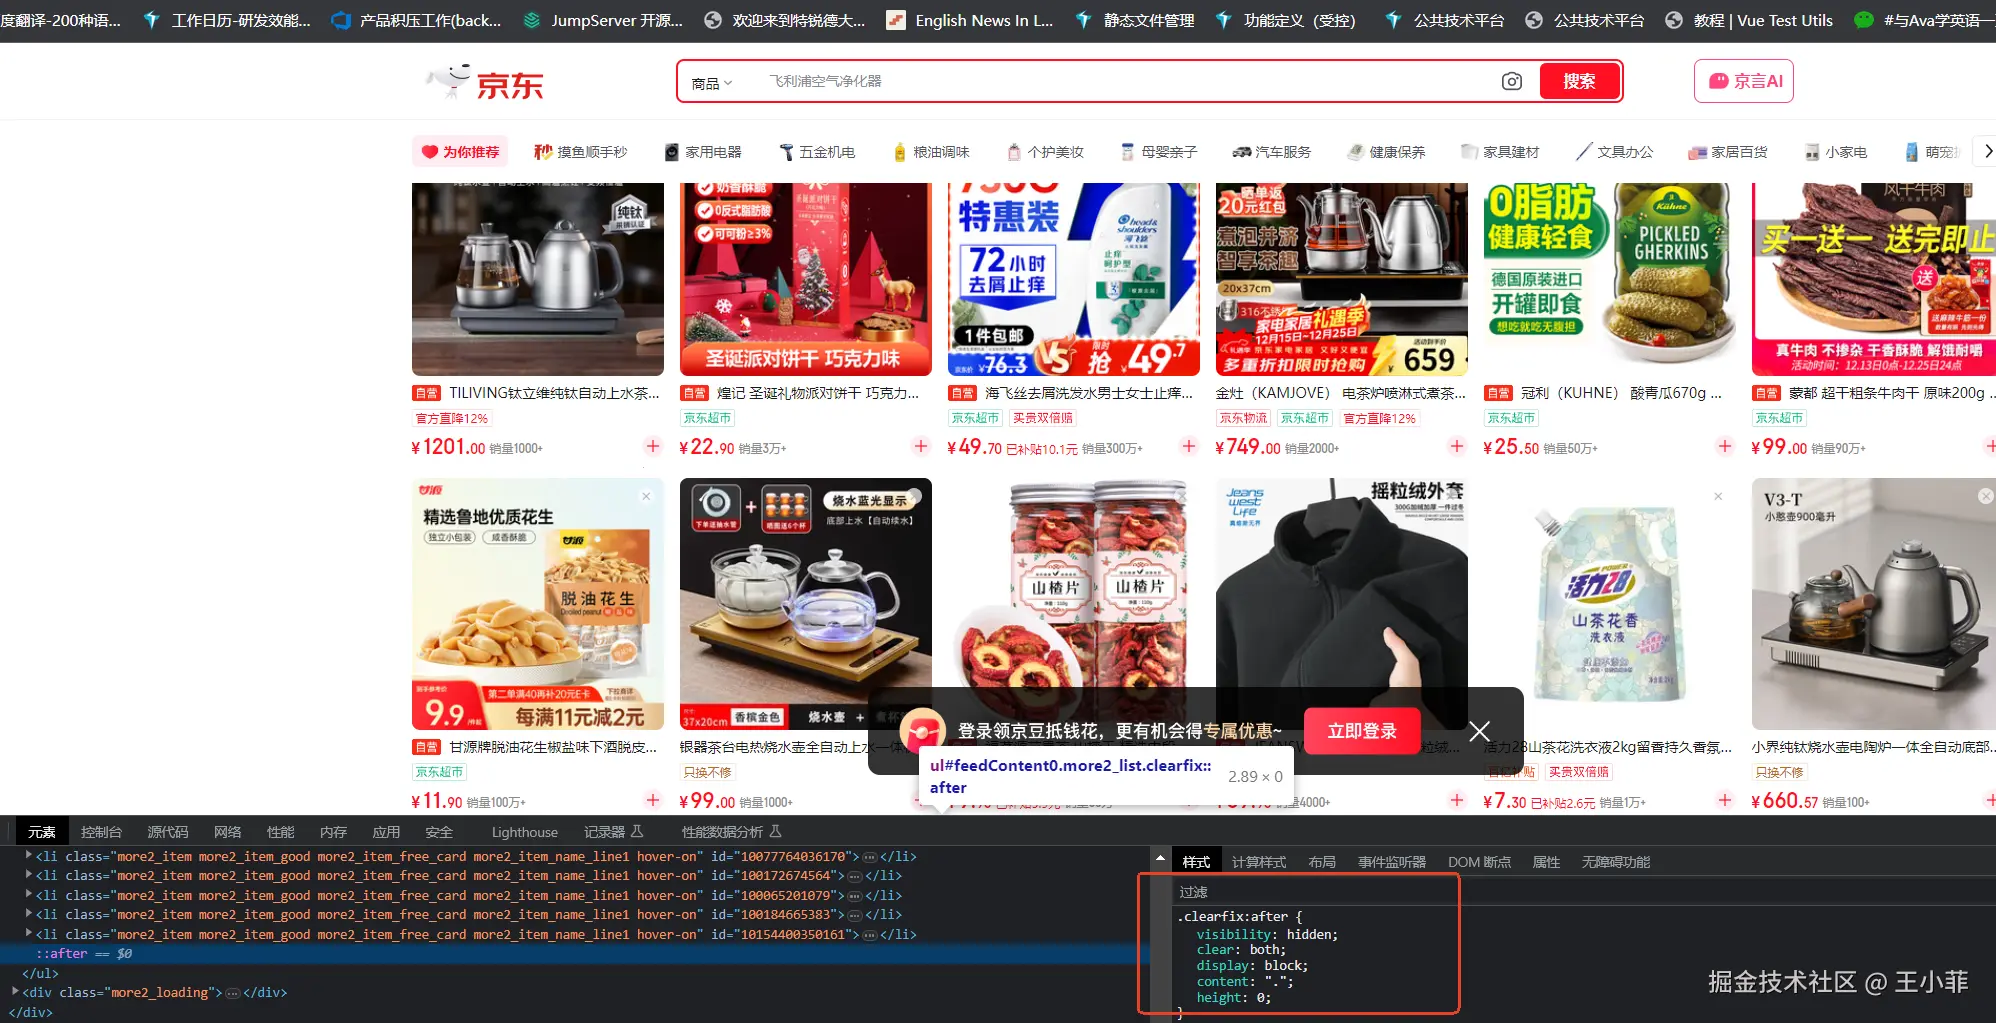
Task: Switch to DevTools 性能 tab
Action: pos(280,832)
